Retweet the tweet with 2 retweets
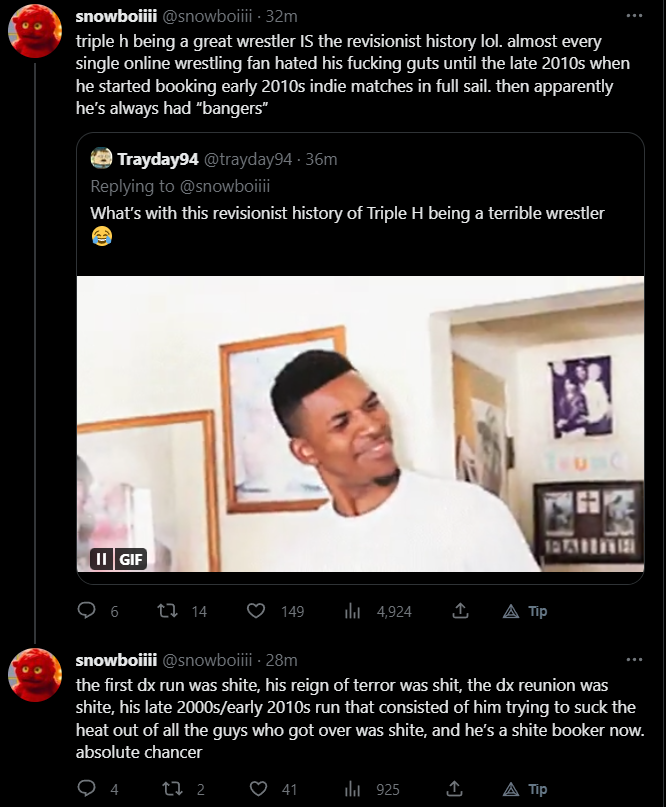 point(169,789)
